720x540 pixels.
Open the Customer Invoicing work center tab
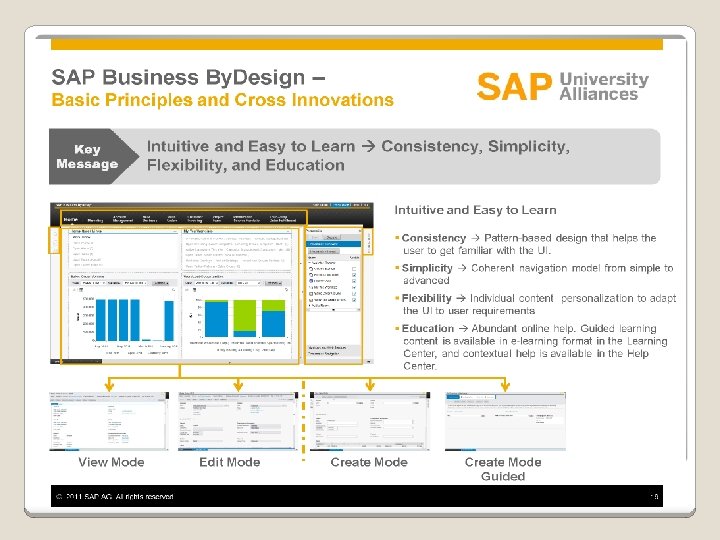[195, 219]
